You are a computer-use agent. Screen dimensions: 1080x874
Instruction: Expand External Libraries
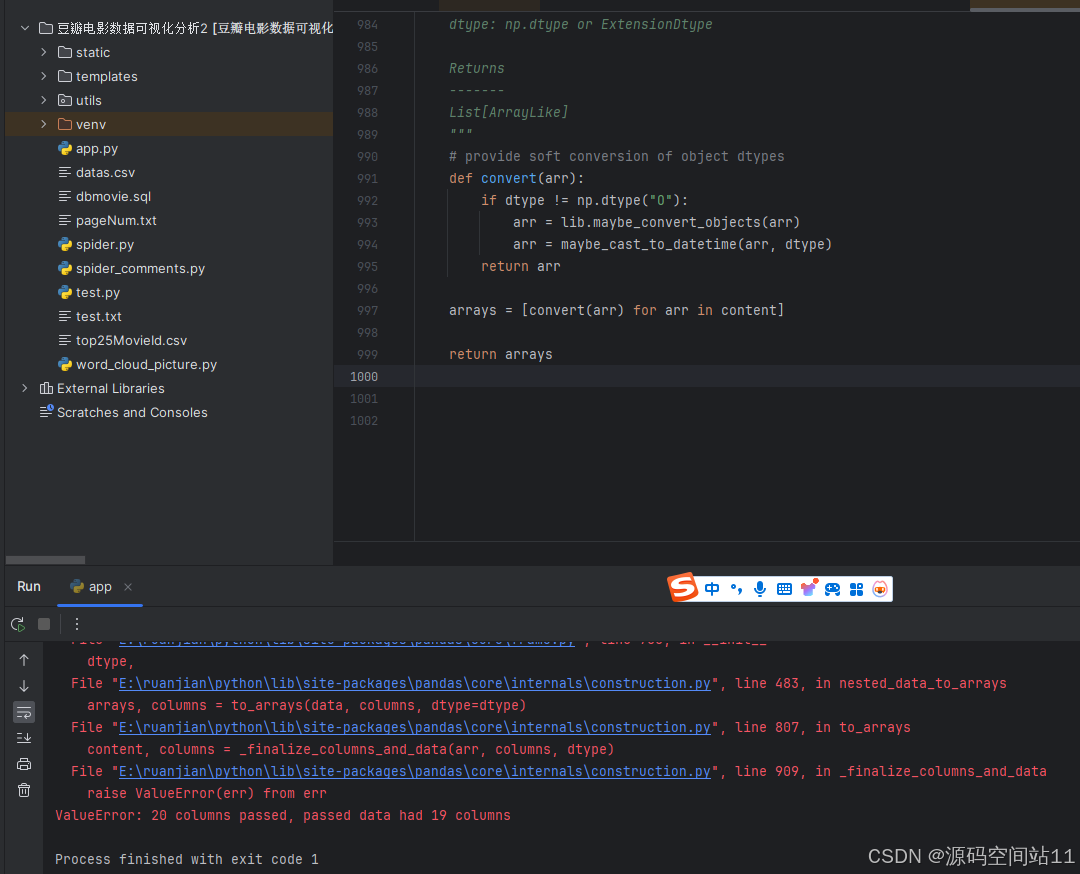pyautogui.click(x=23, y=388)
